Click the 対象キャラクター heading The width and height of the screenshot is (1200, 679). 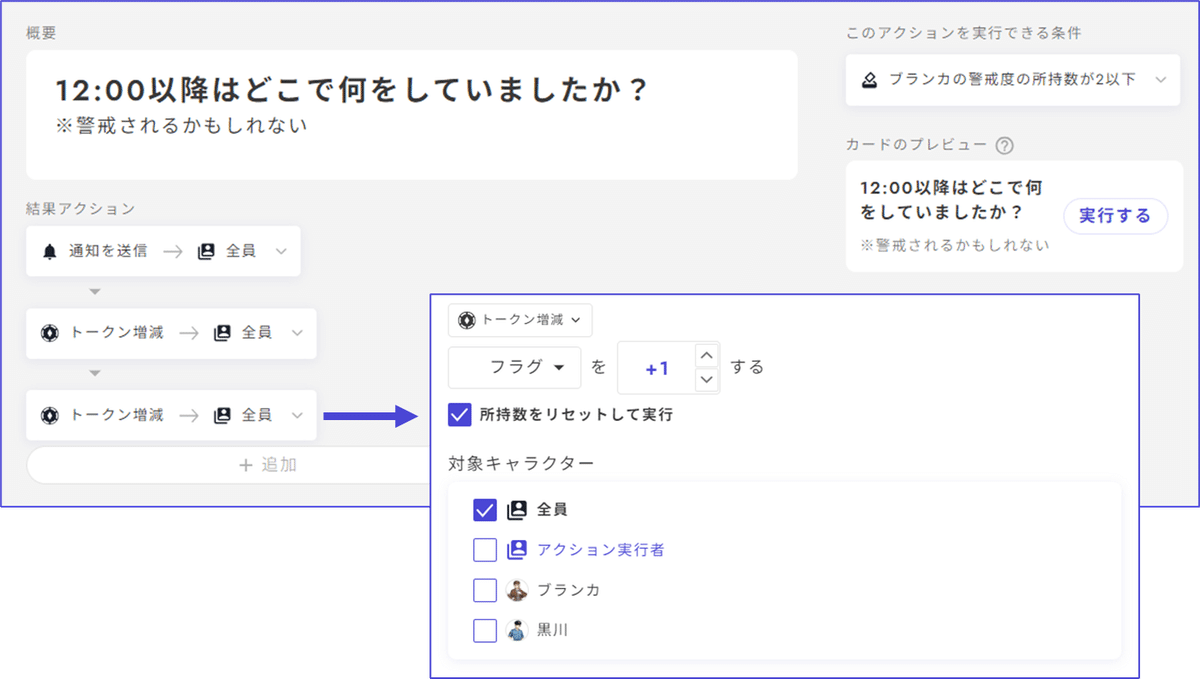tap(521, 464)
